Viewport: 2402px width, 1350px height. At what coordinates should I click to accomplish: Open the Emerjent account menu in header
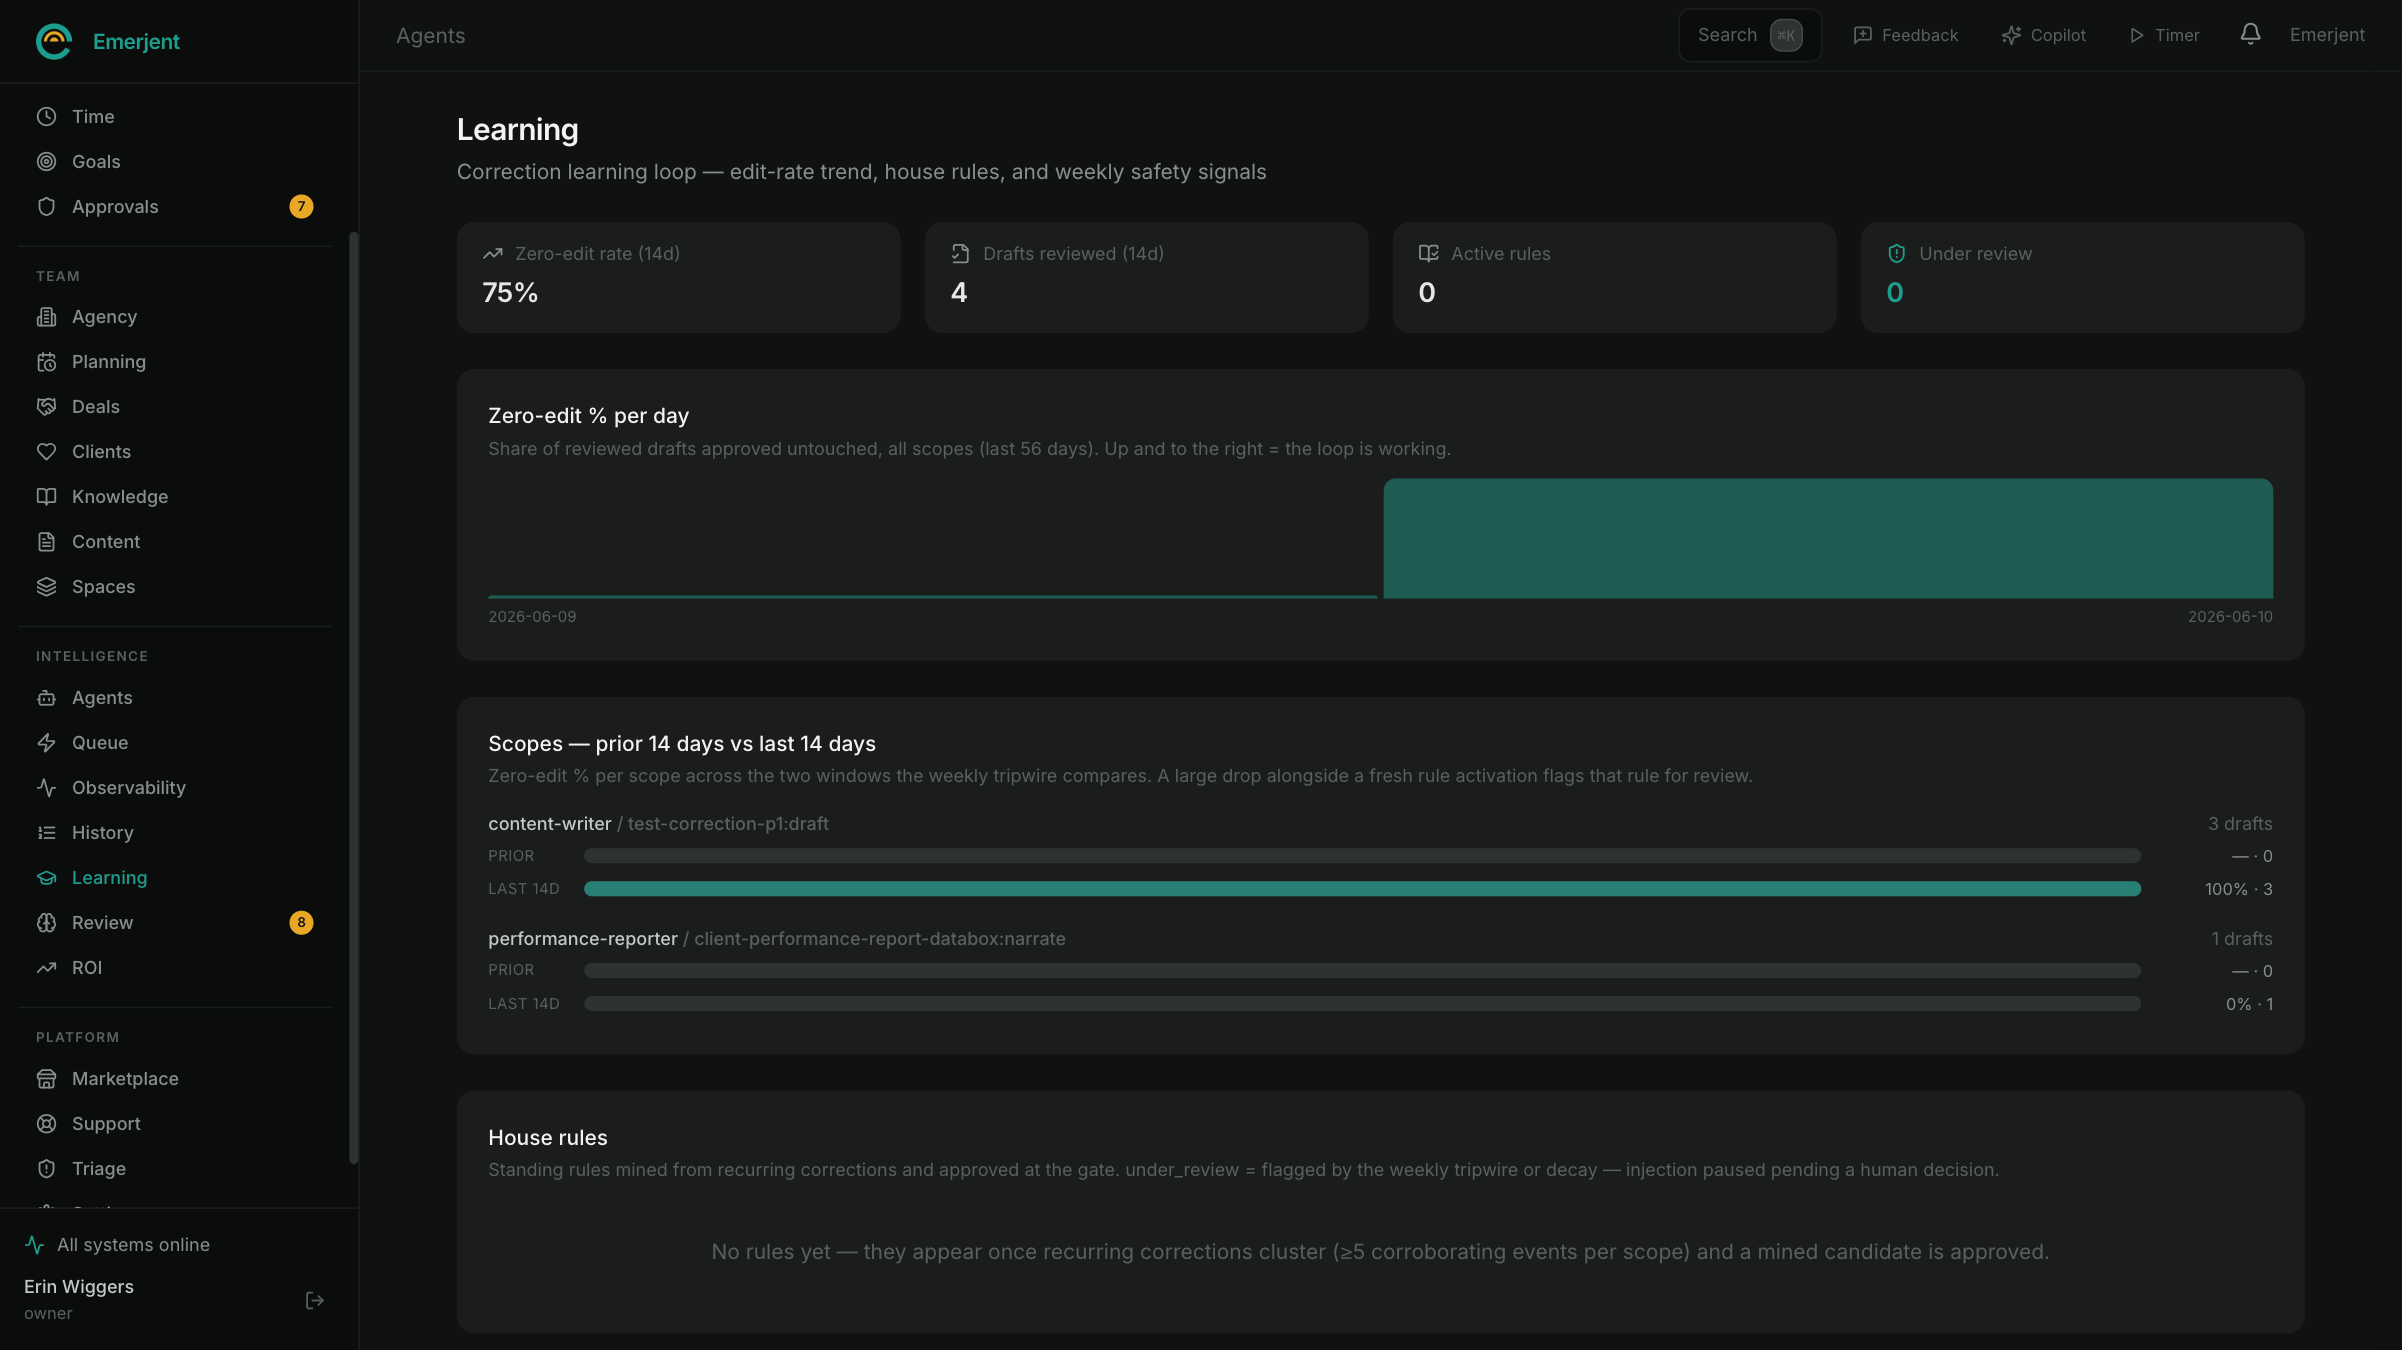pos(2327,35)
